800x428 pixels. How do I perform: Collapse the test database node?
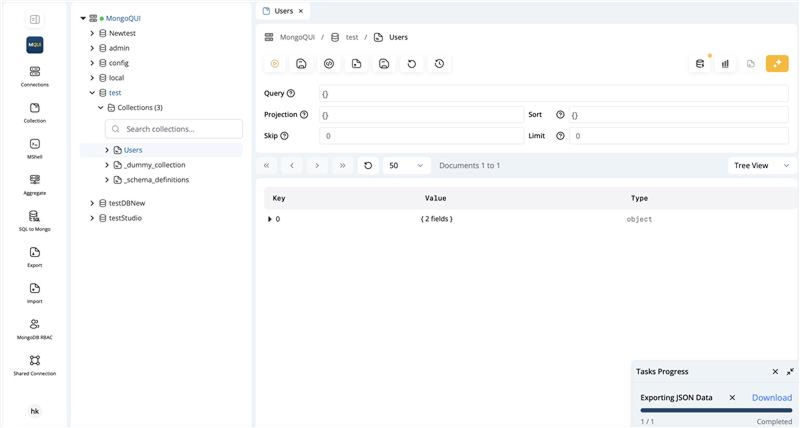(x=92, y=92)
